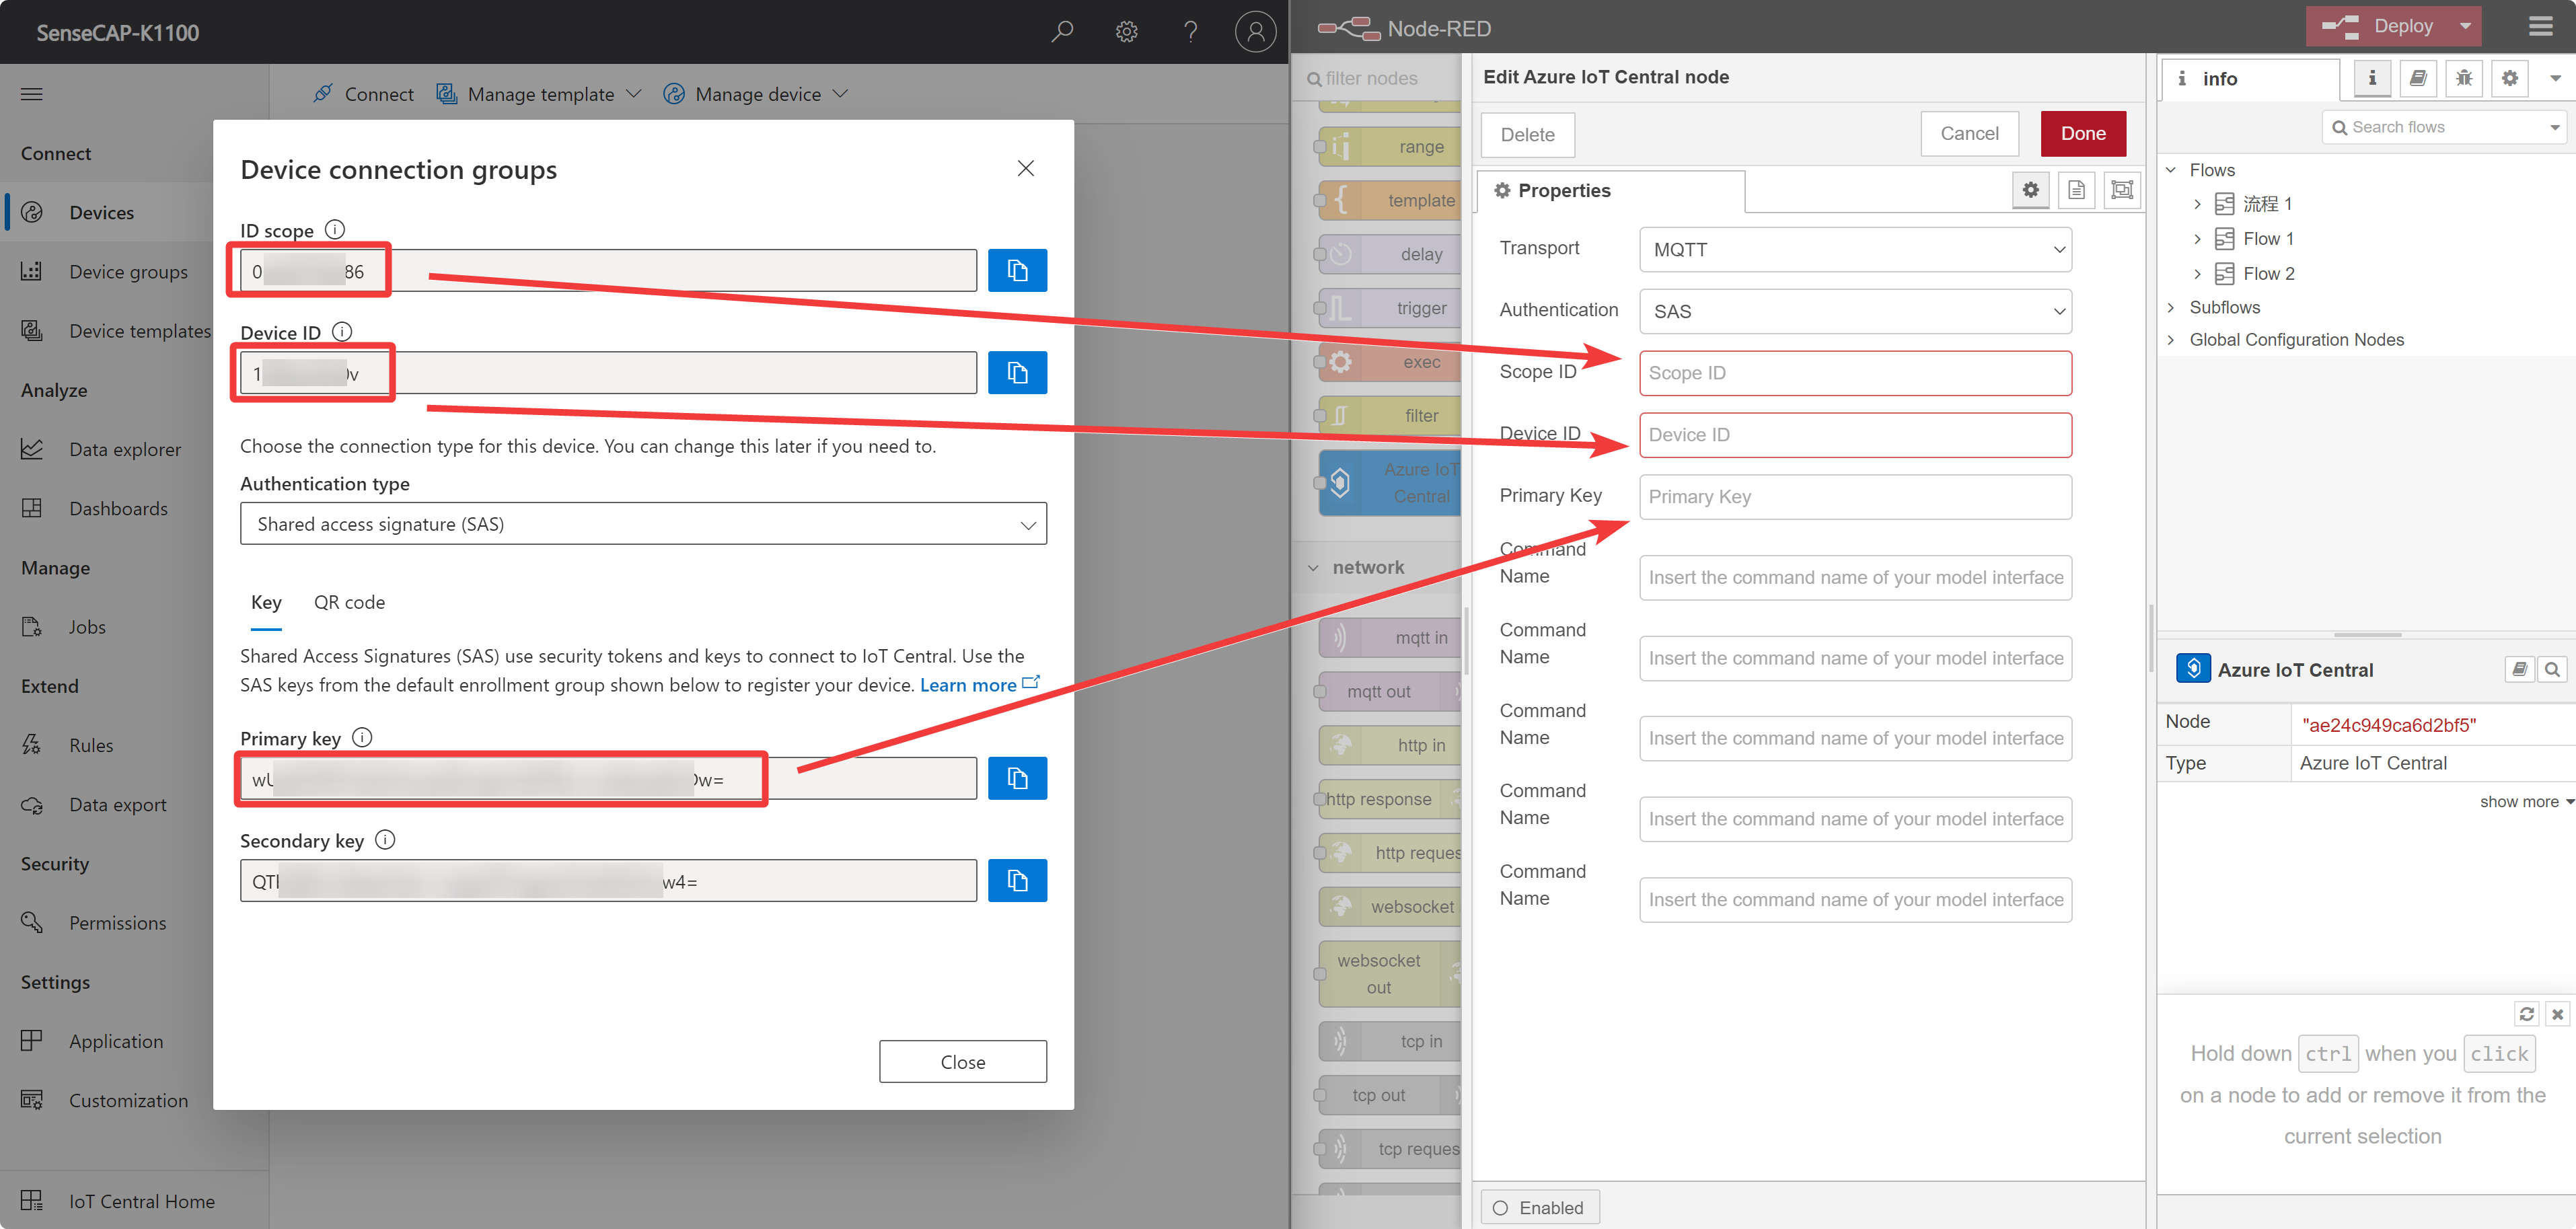Open the Deploy options arrow
Screen dimensions: 2576x1229
2465,26
